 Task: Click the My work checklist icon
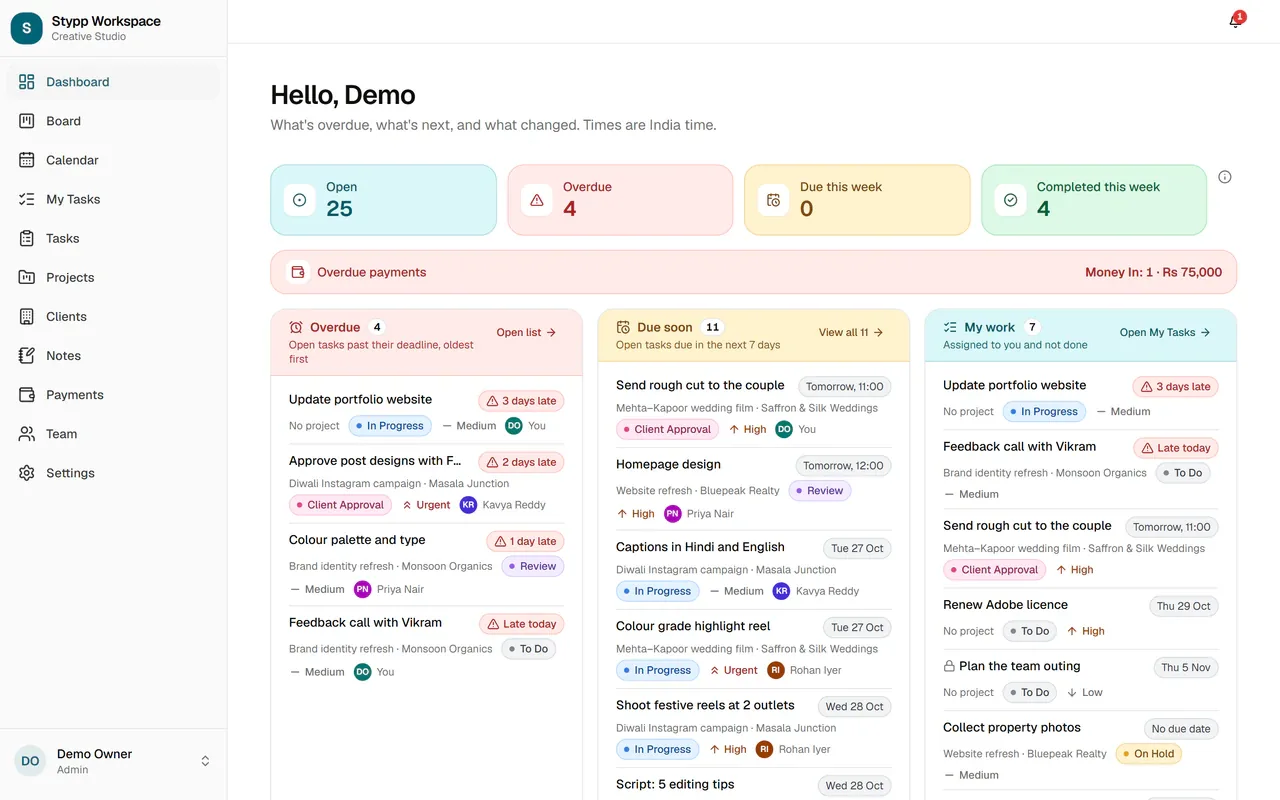(x=950, y=327)
